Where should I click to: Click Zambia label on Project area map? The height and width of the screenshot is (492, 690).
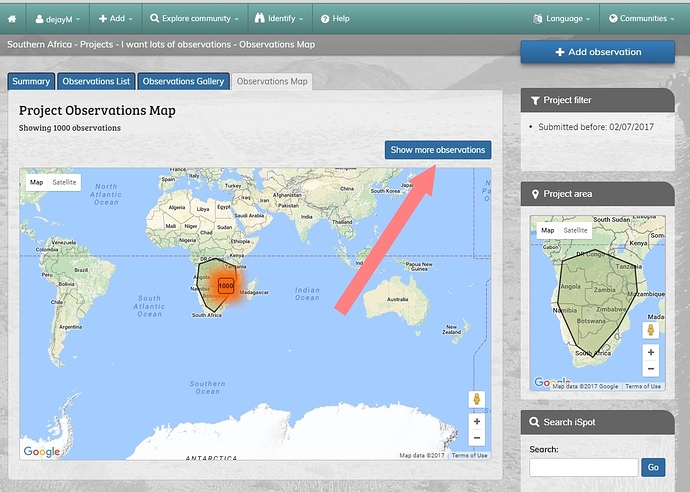(x=605, y=290)
